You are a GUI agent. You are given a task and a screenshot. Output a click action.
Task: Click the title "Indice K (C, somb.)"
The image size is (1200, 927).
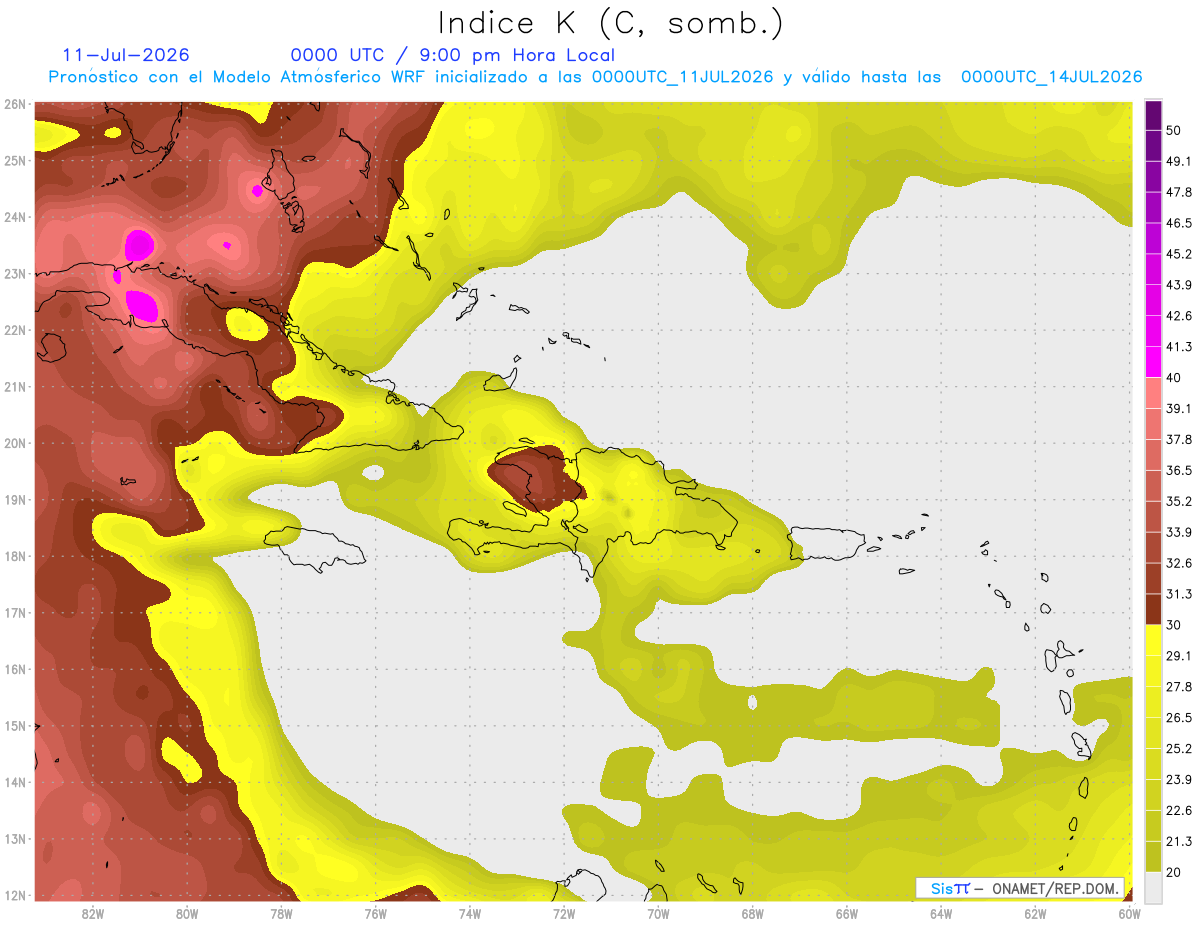click(610, 23)
